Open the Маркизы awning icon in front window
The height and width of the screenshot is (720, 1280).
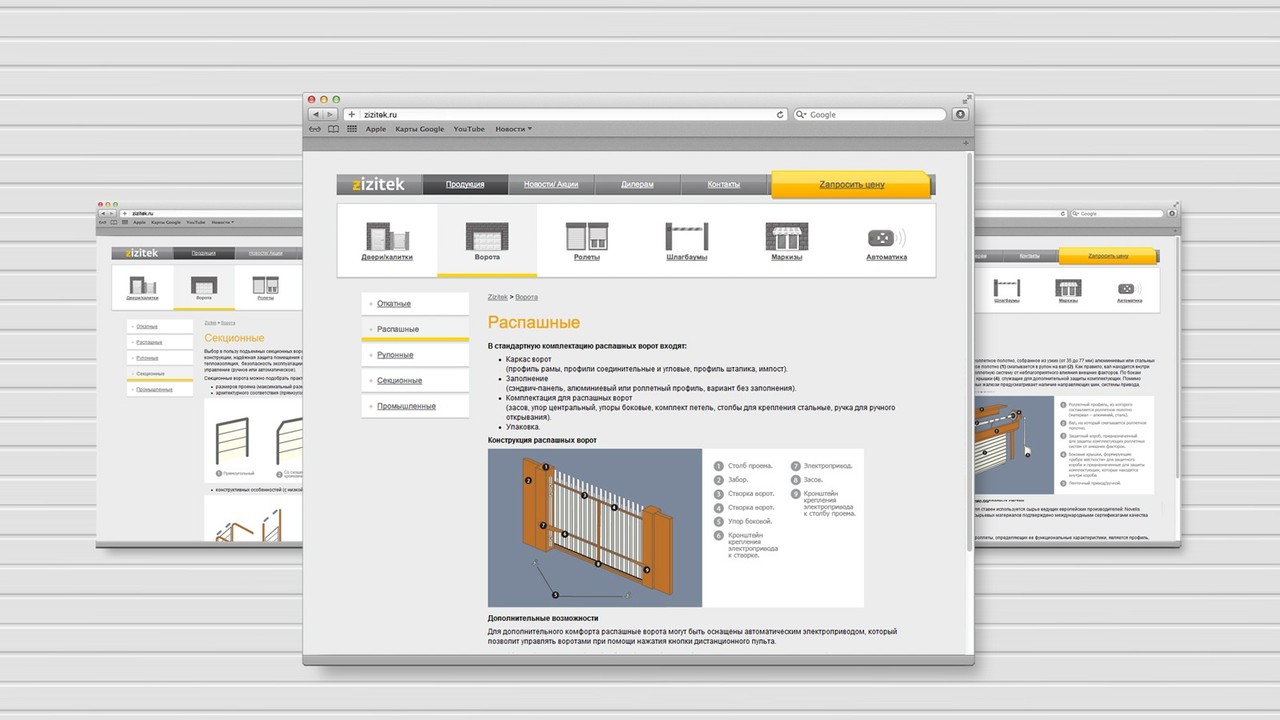click(786, 238)
